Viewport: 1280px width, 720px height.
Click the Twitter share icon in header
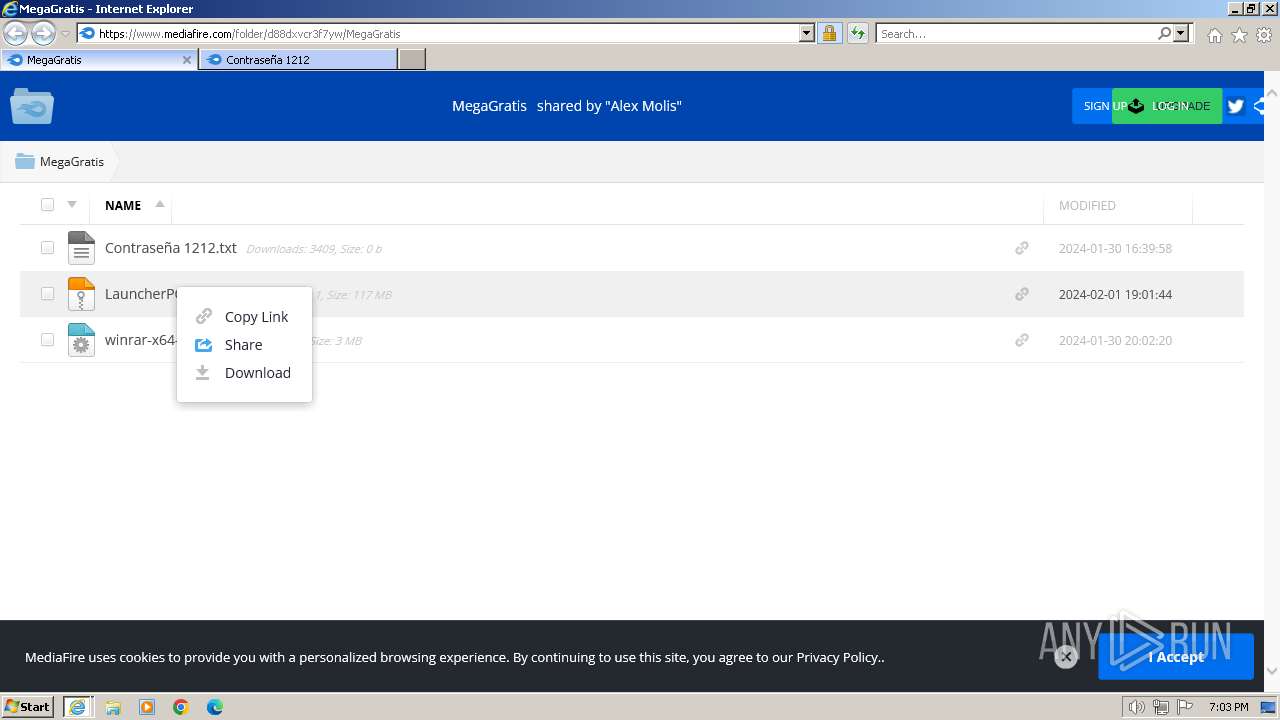[x=1236, y=106]
